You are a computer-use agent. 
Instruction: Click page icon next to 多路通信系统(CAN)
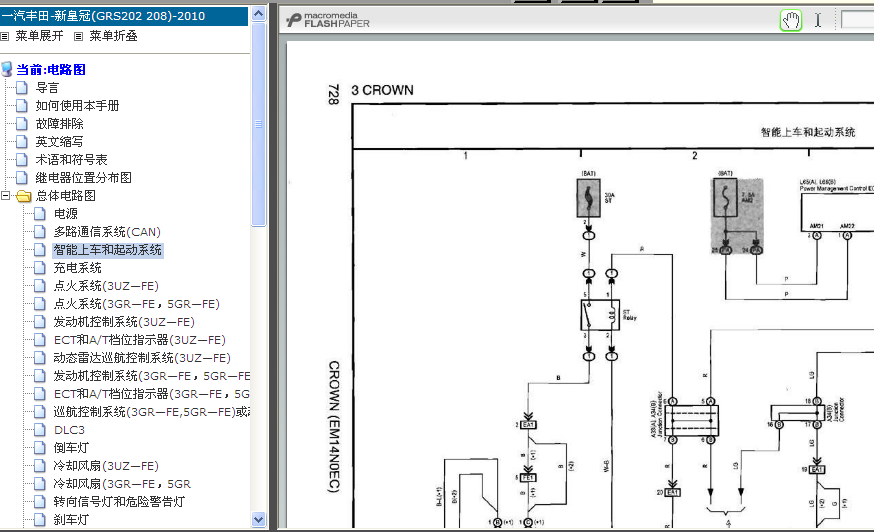click(x=40, y=231)
